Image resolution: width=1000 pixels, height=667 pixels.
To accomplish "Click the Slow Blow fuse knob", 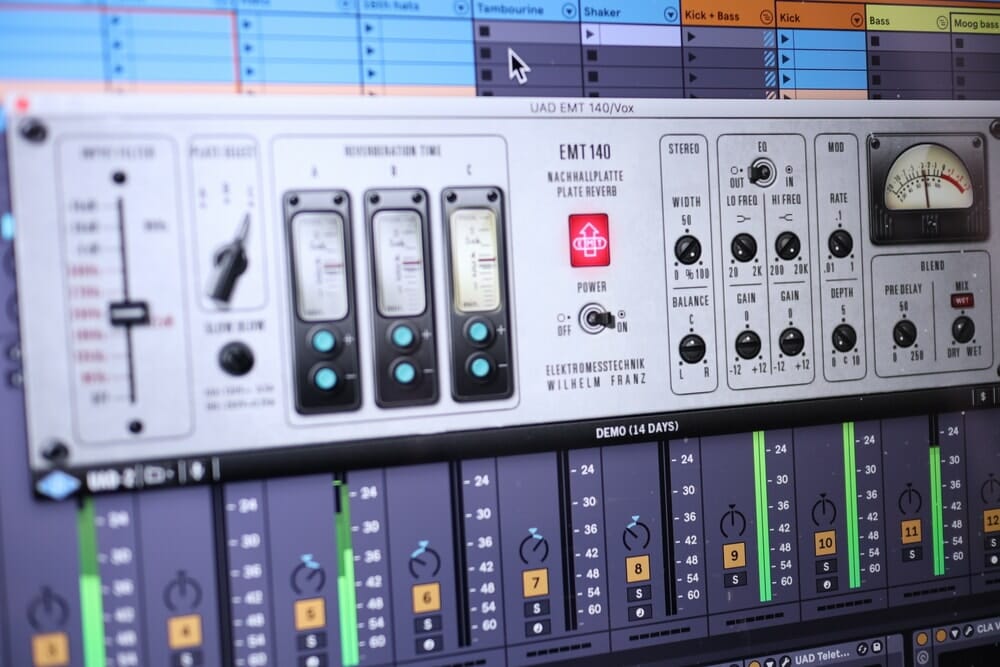I will coord(236,358).
